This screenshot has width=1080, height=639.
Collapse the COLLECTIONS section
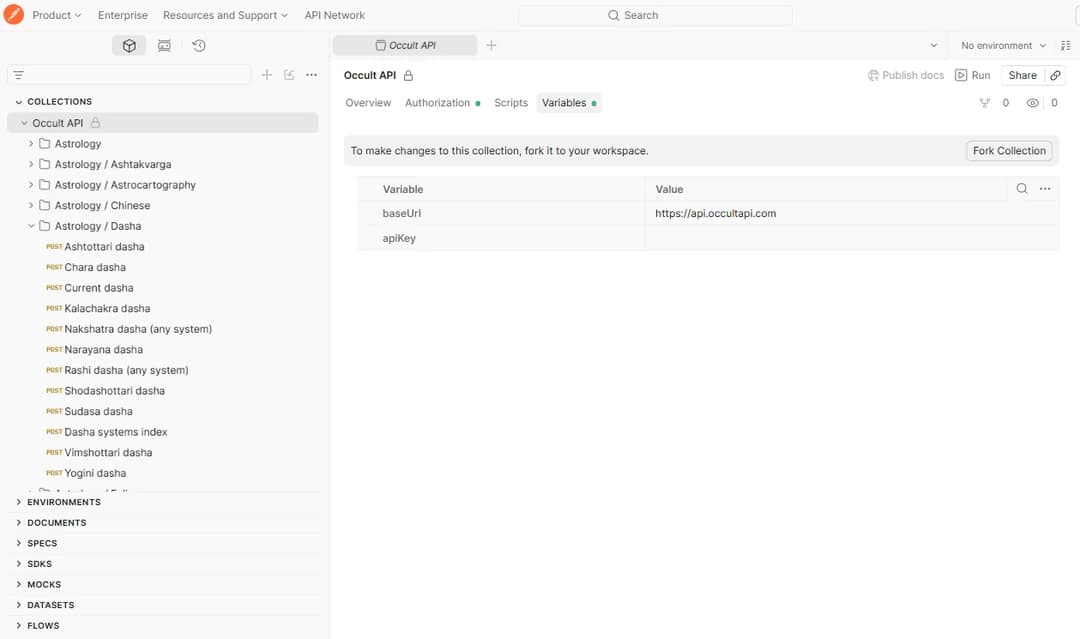(x=19, y=102)
